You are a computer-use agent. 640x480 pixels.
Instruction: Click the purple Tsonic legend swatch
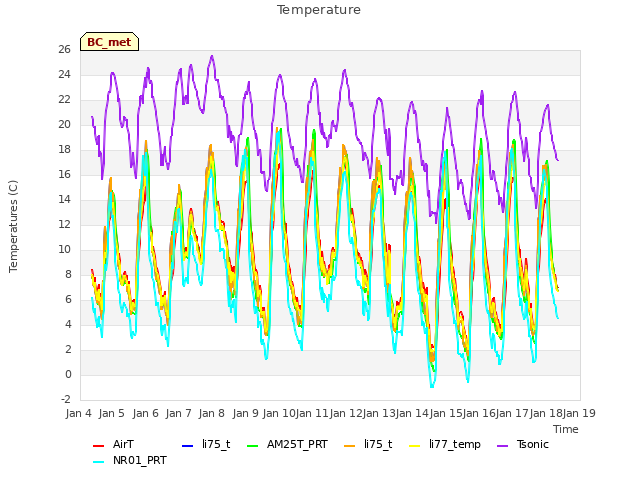(502, 445)
